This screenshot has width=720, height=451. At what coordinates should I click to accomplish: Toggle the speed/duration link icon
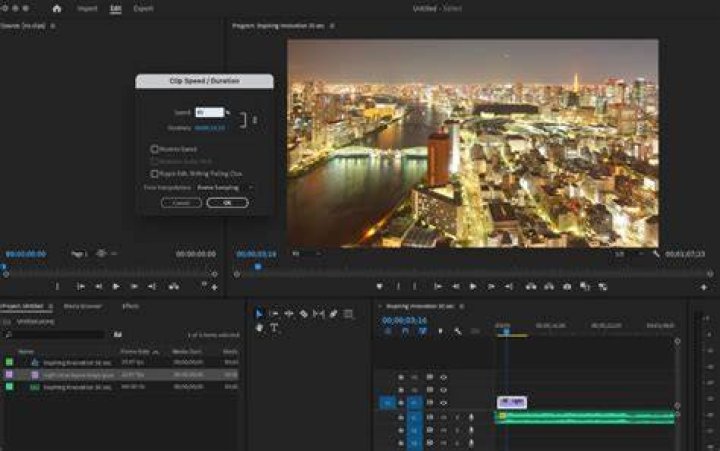[254, 120]
